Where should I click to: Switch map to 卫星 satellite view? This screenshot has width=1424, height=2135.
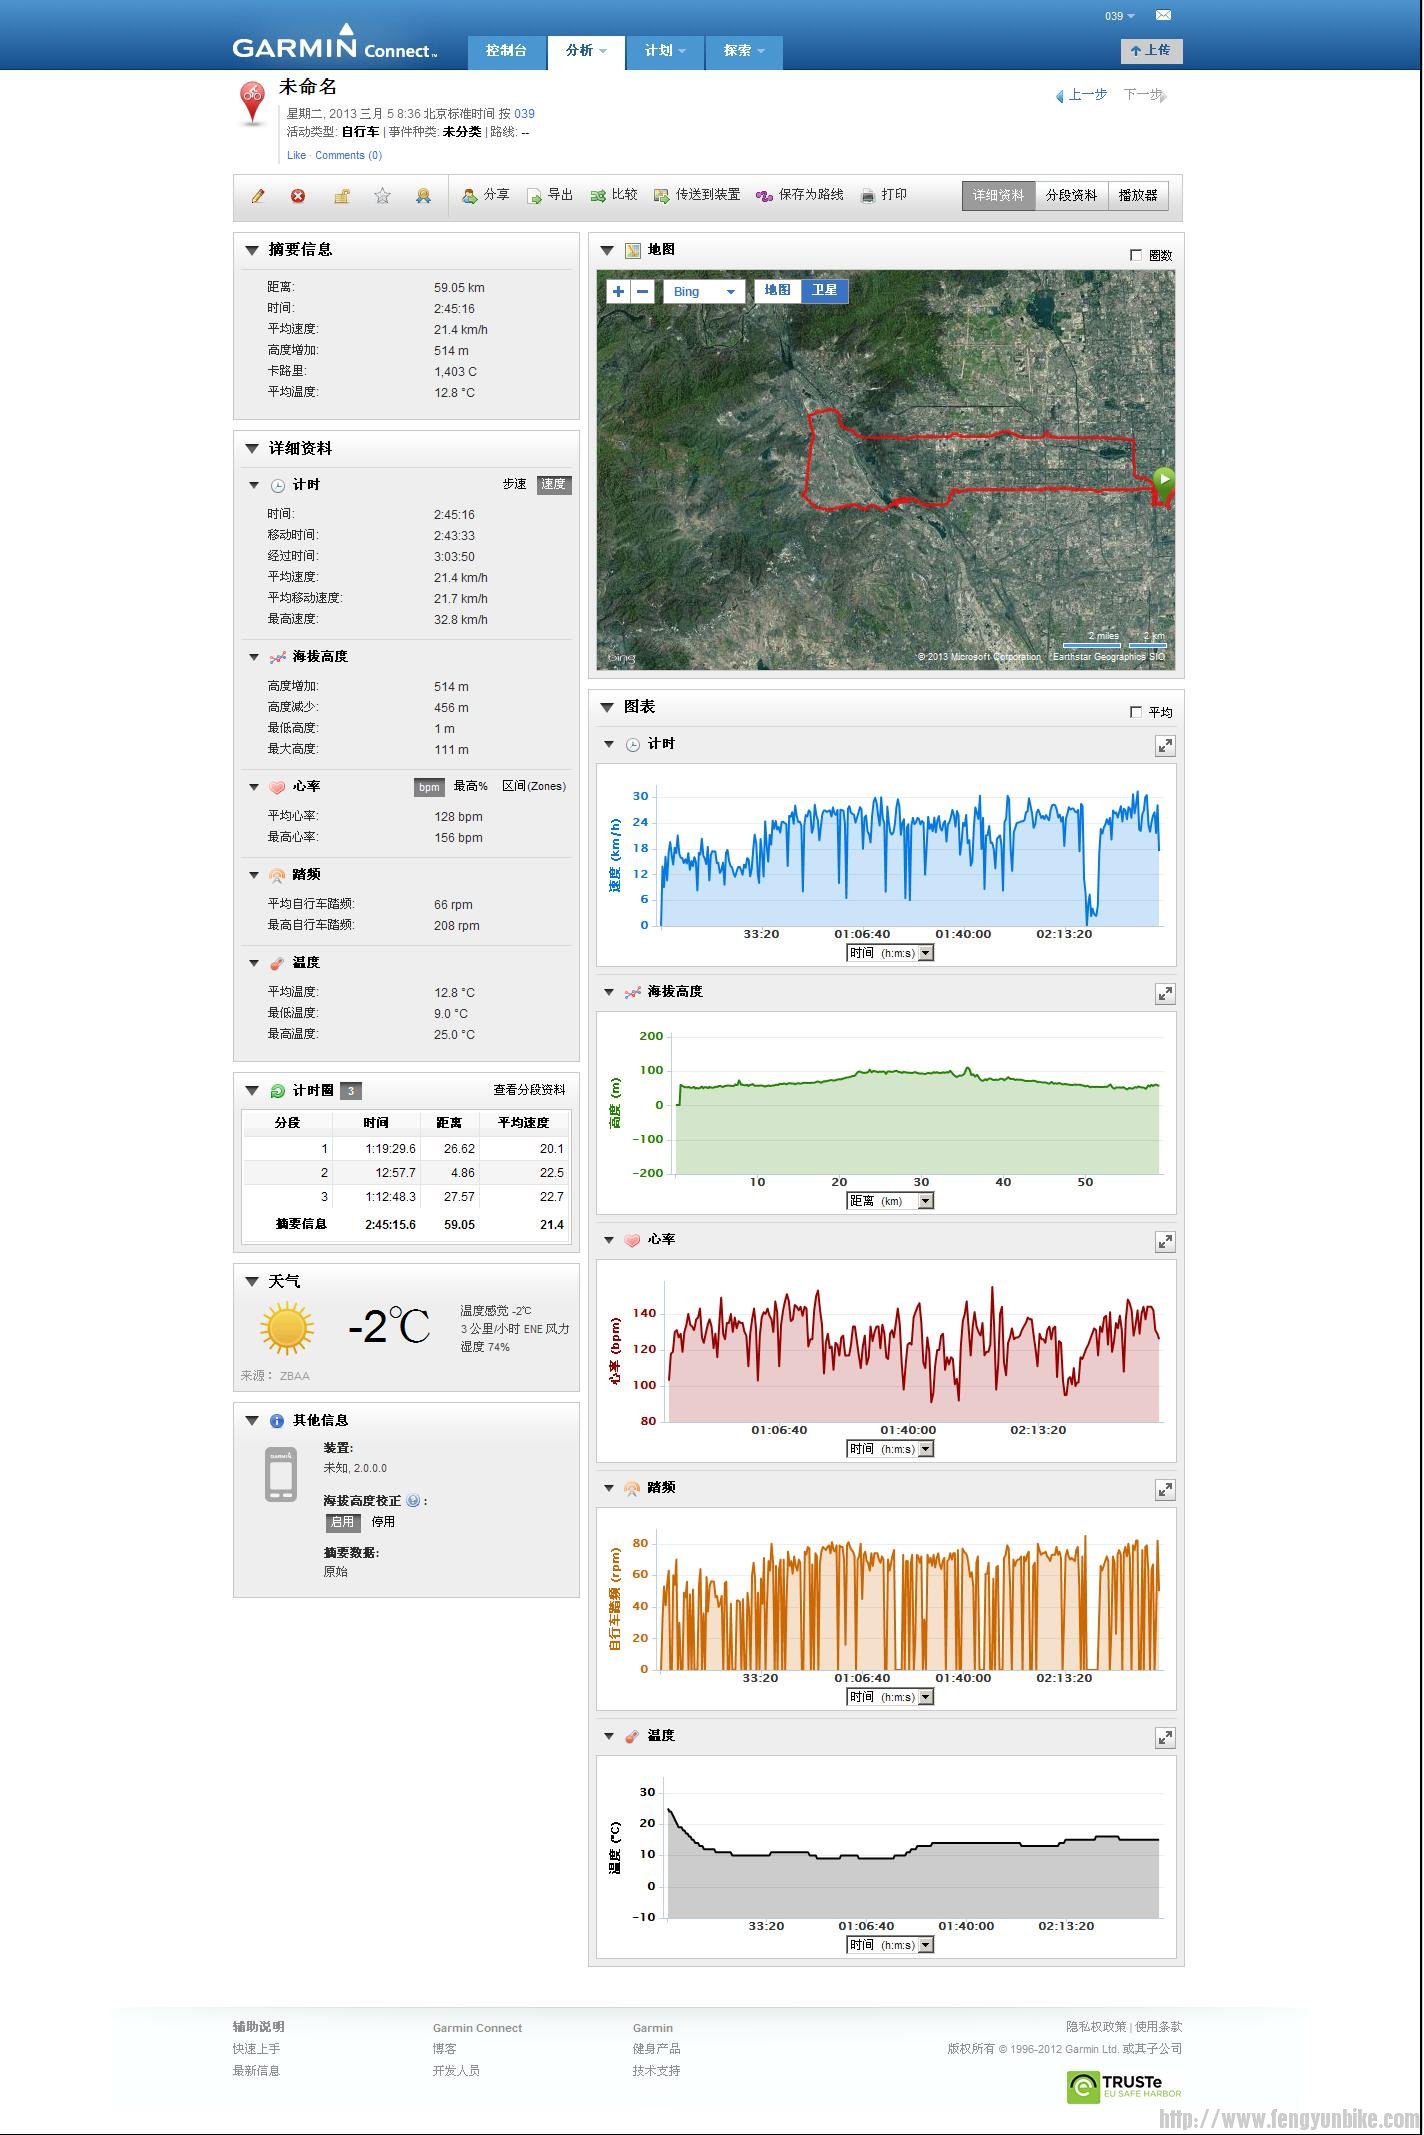pos(825,290)
